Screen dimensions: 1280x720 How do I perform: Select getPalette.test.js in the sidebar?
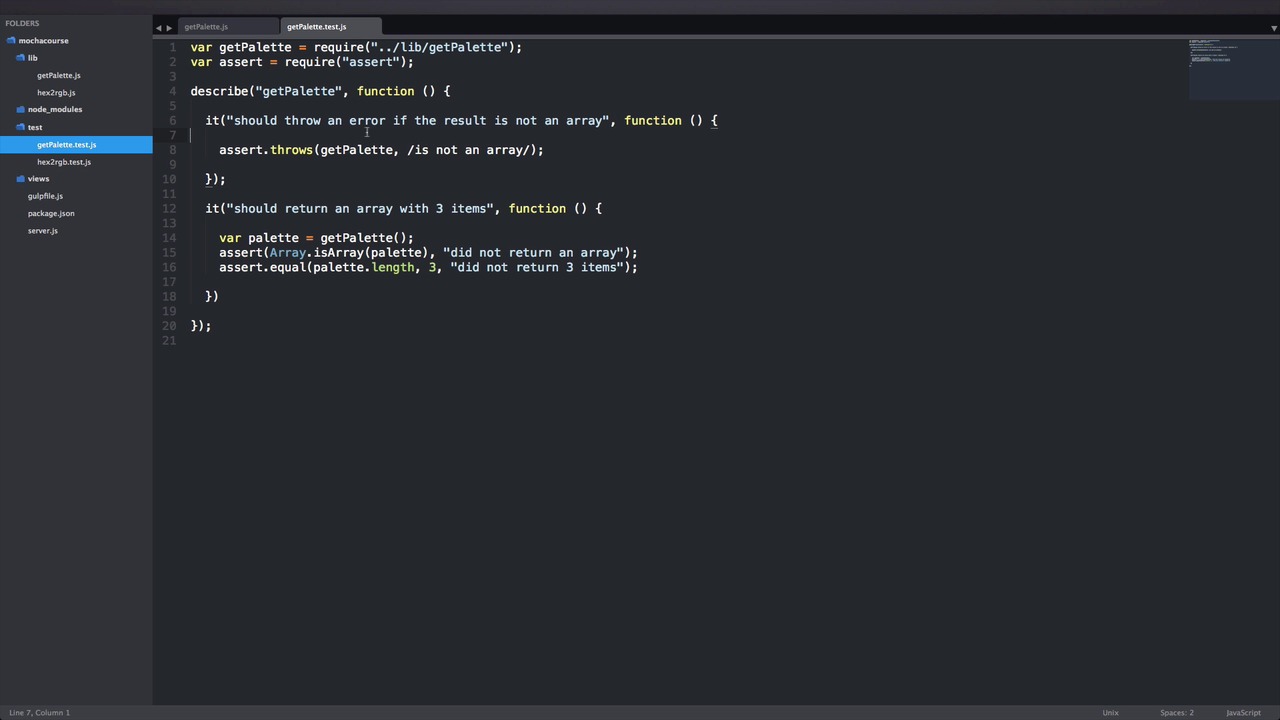tap(76, 145)
